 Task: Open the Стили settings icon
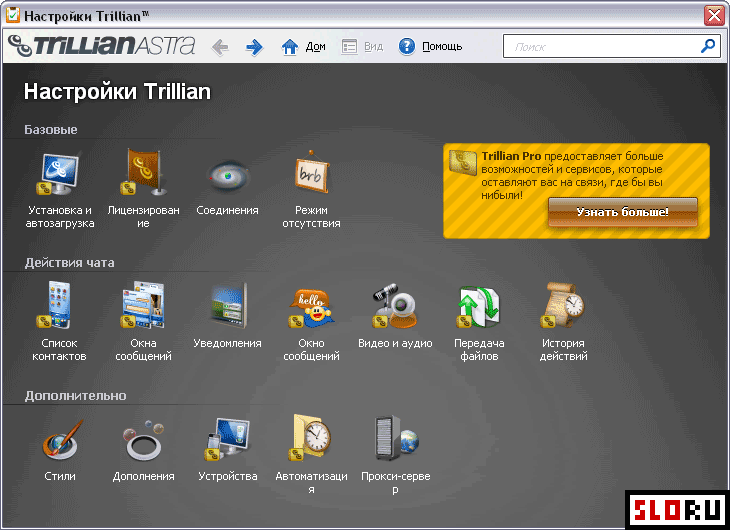click(x=62, y=439)
